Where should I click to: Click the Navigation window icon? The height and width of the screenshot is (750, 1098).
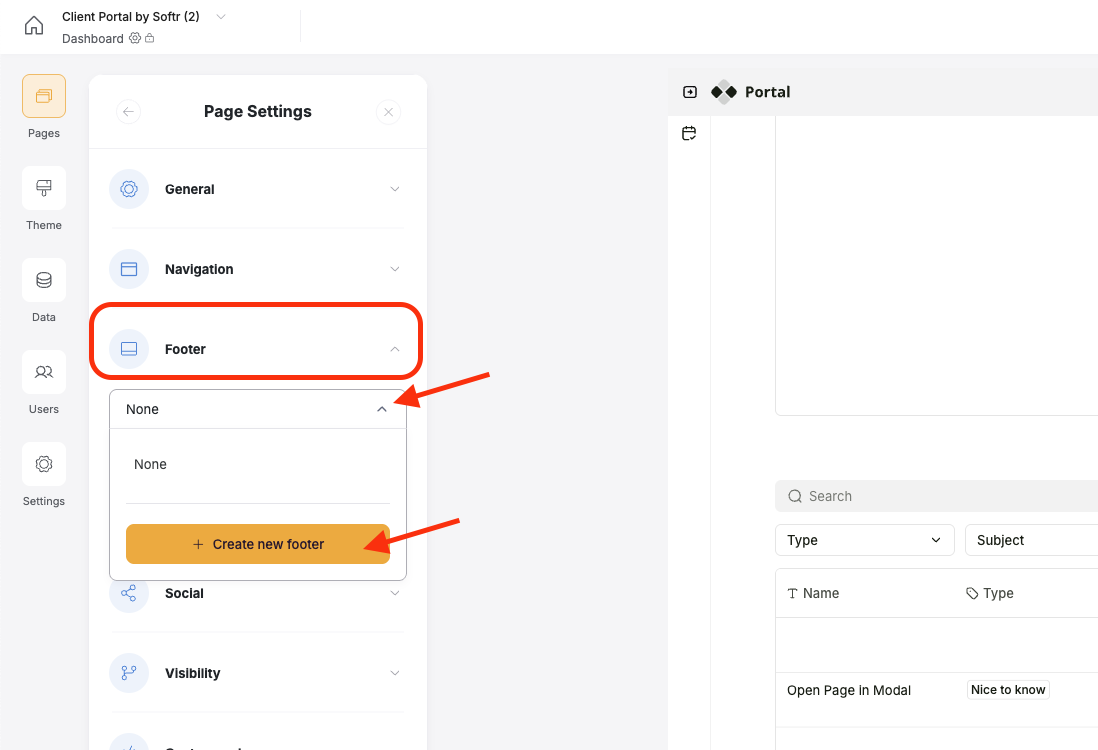point(129,269)
